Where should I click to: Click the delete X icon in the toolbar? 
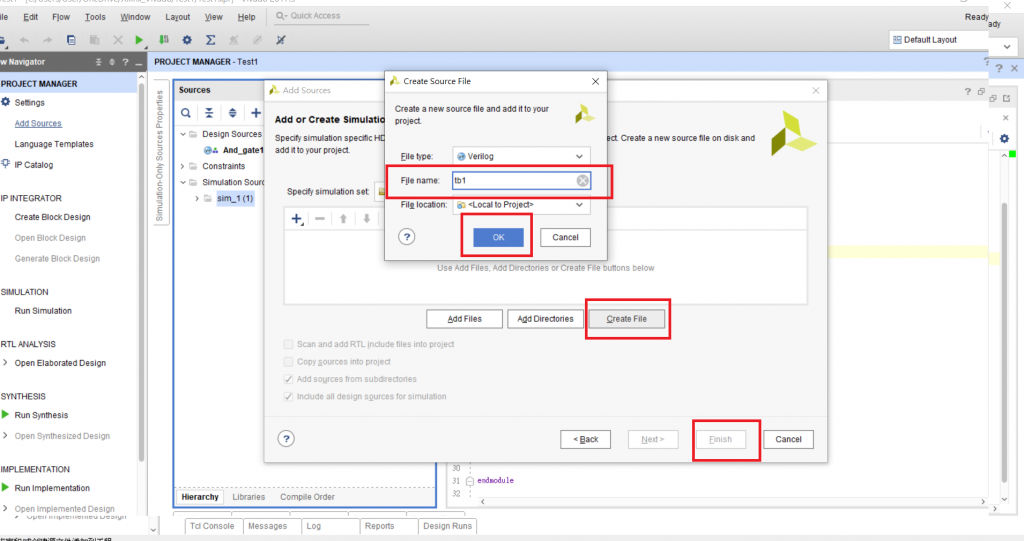118,40
